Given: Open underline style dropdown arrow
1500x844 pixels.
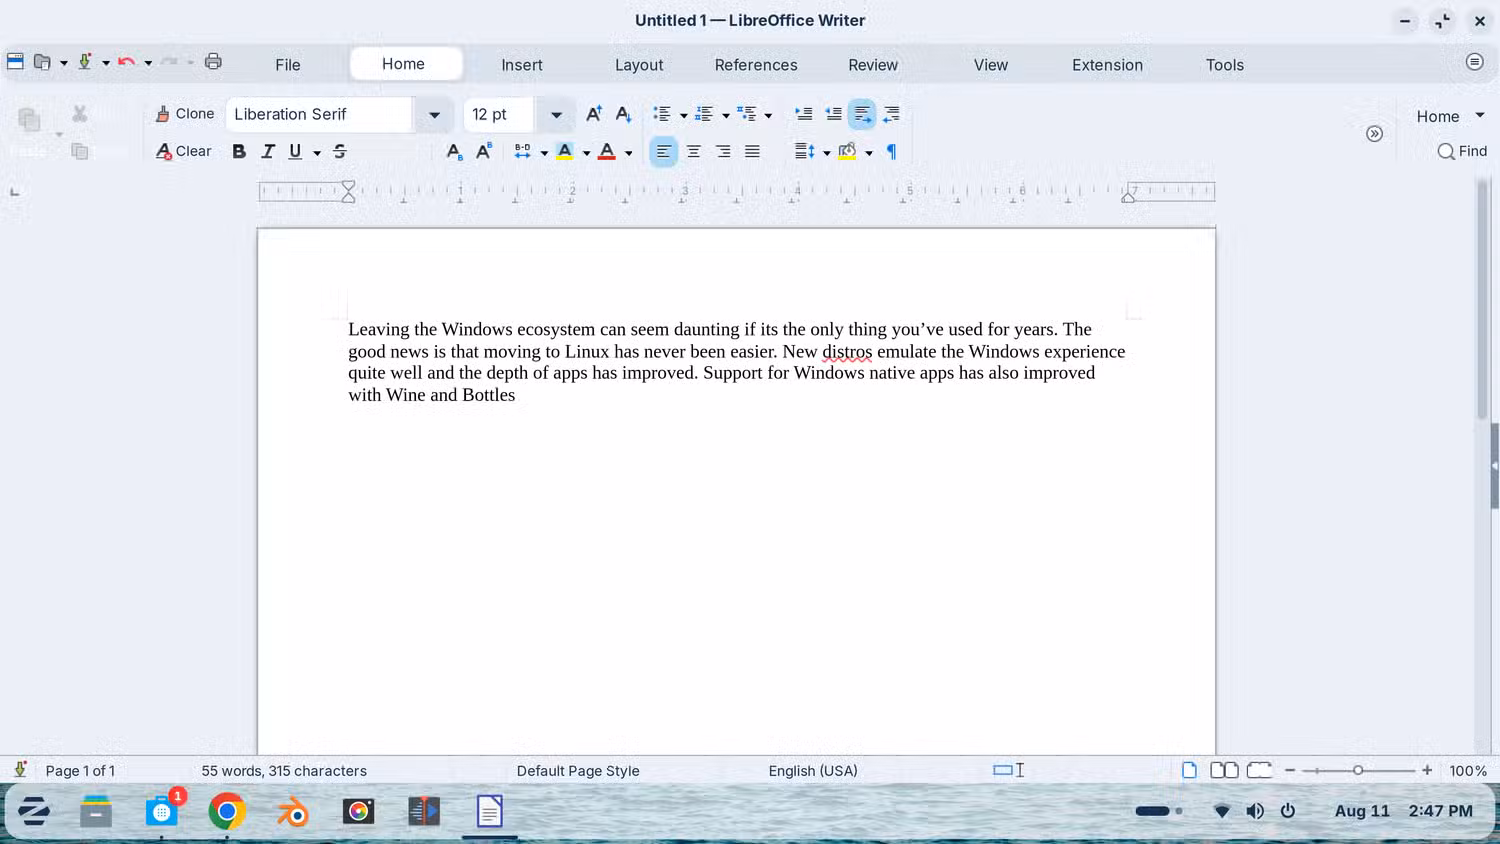Looking at the screenshot, I should pyautogui.click(x=317, y=152).
